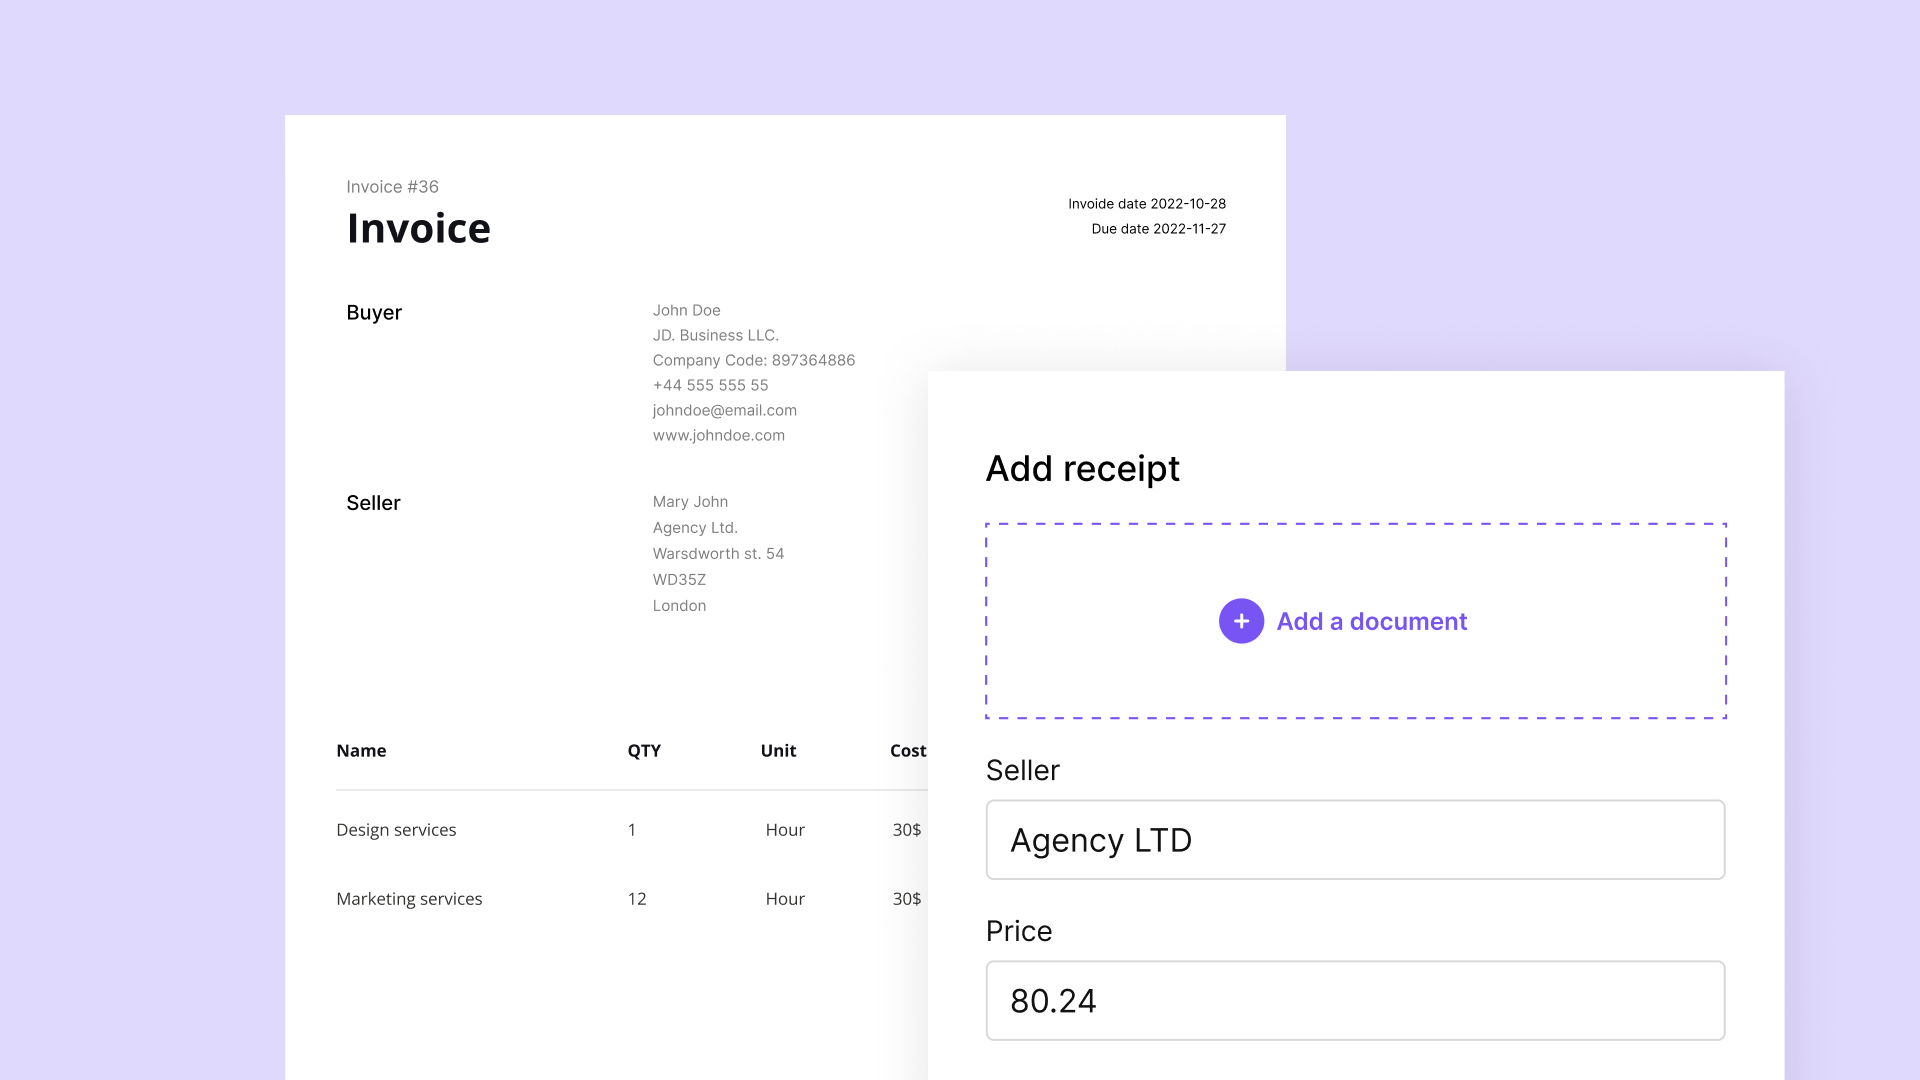The width and height of the screenshot is (1920, 1080).
Task: Click the johndoe@email.com email address
Action: pyautogui.click(x=724, y=410)
